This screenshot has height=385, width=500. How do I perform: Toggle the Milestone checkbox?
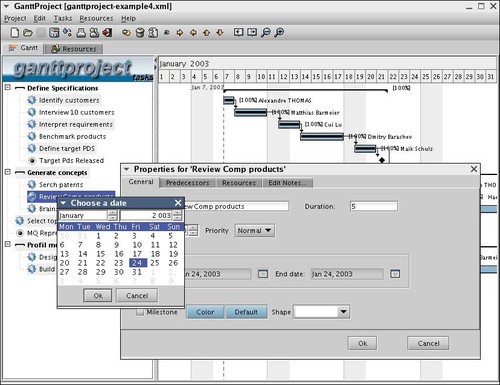[x=140, y=312]
